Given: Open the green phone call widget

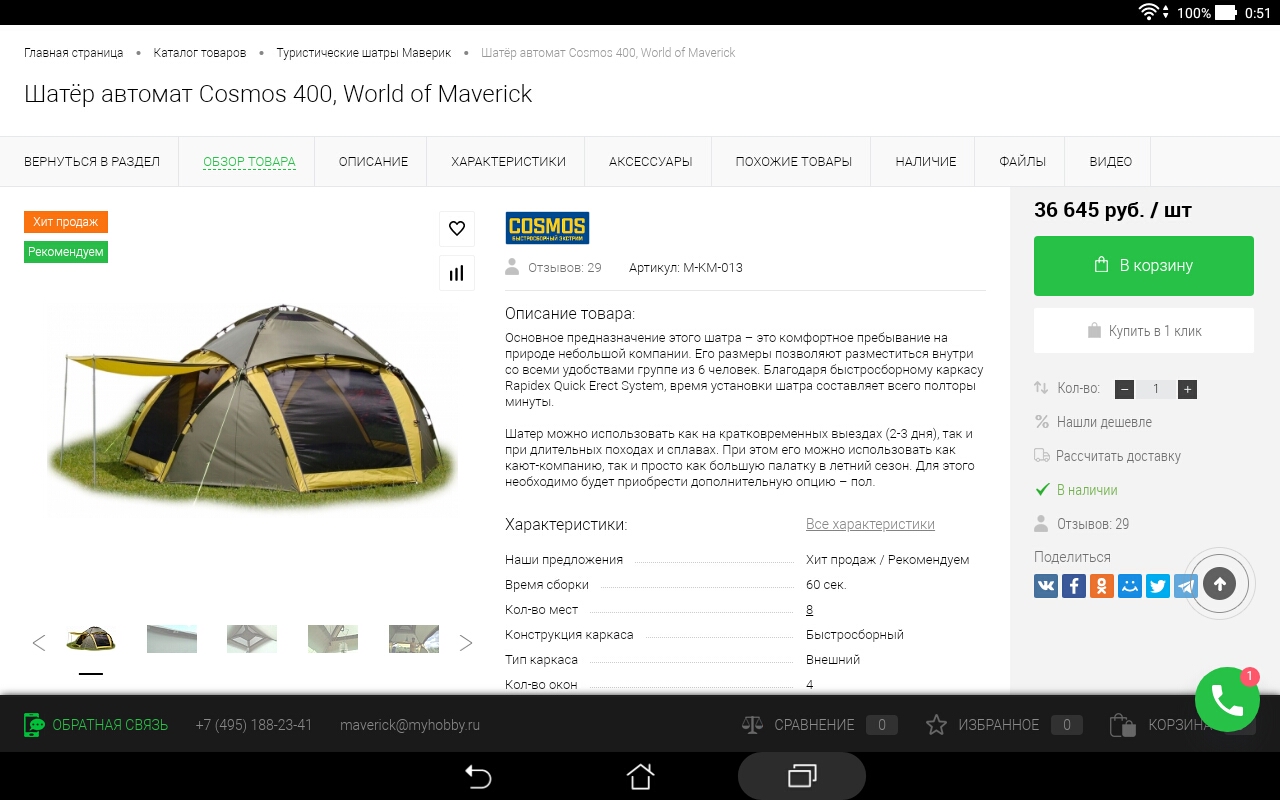Looking at the screenshot, I should 1227,700.
